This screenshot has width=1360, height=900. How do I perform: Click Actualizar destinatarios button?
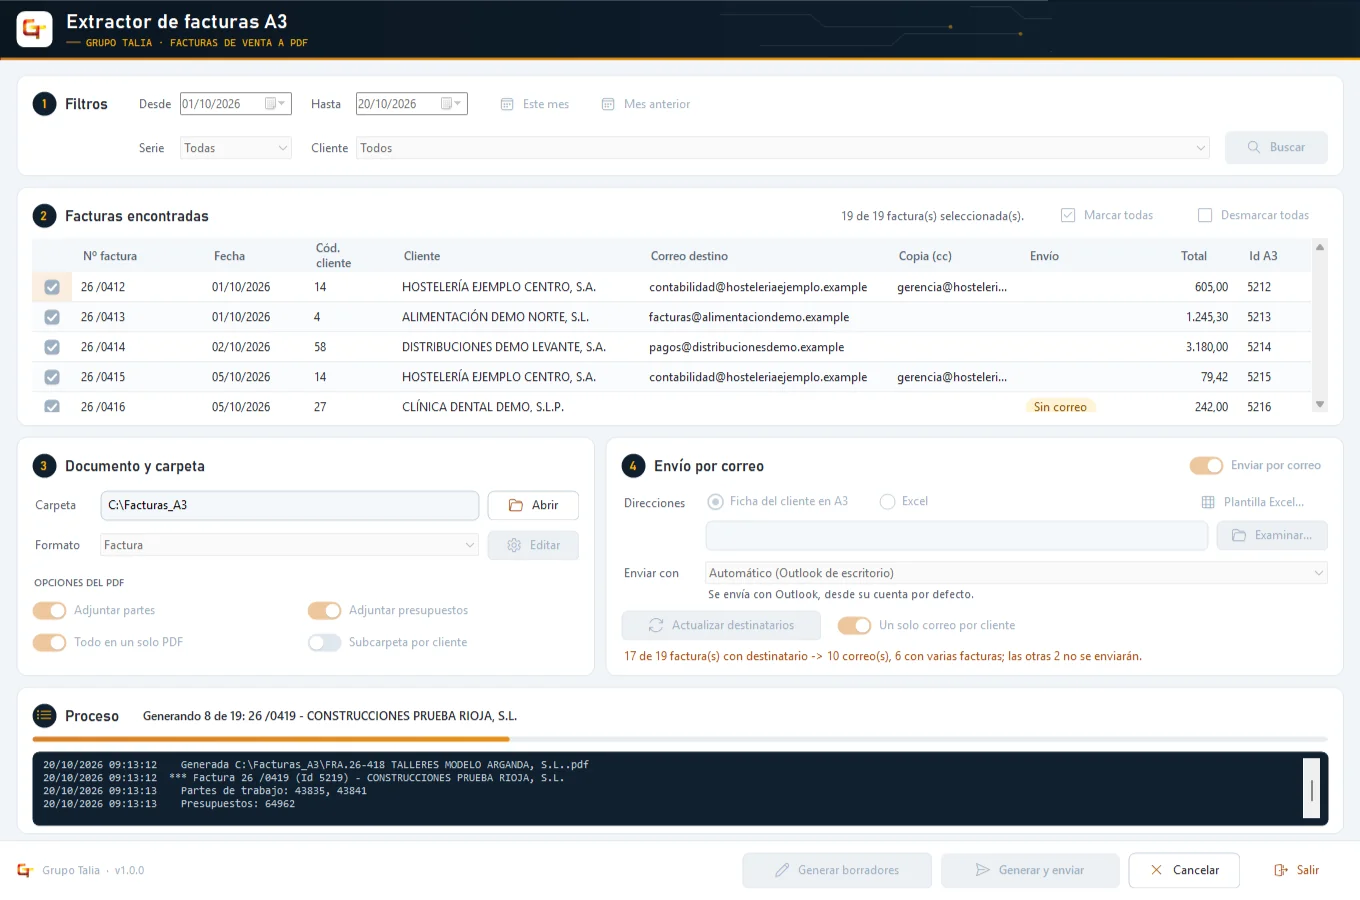tap(721, 625)
